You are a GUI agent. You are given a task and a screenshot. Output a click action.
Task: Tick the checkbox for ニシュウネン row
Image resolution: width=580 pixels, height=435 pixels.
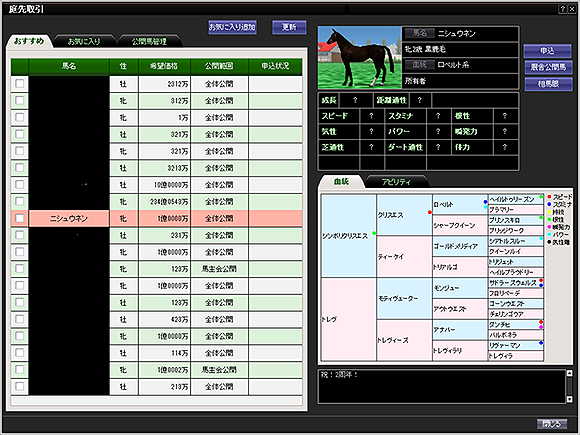20,218
